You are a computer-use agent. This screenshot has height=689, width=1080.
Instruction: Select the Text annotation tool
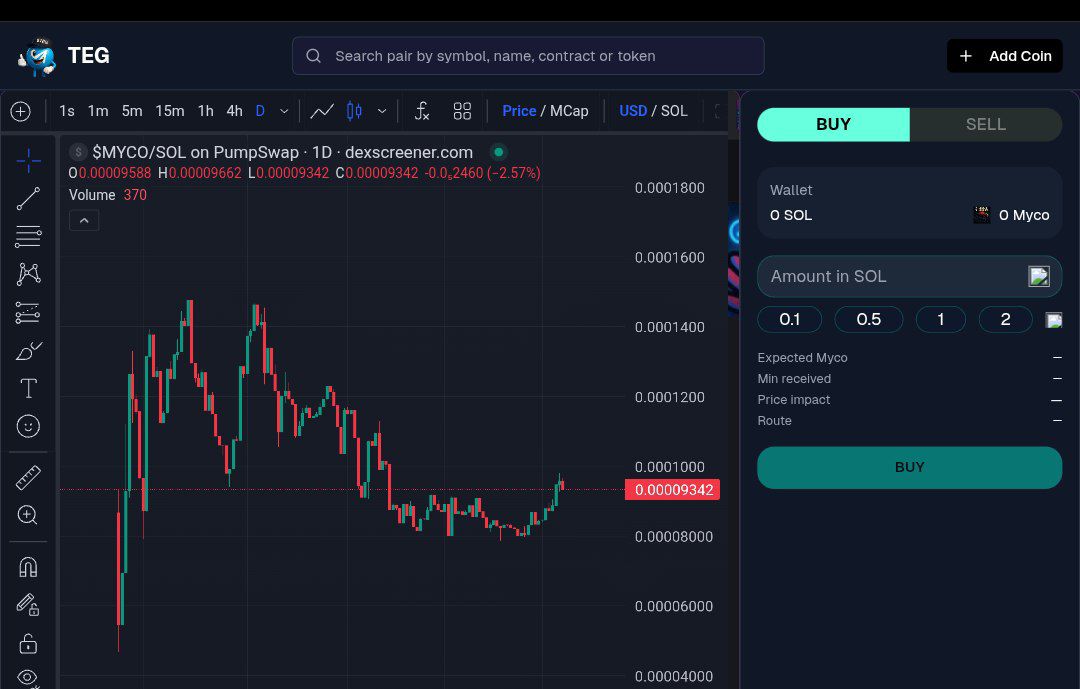28,389
